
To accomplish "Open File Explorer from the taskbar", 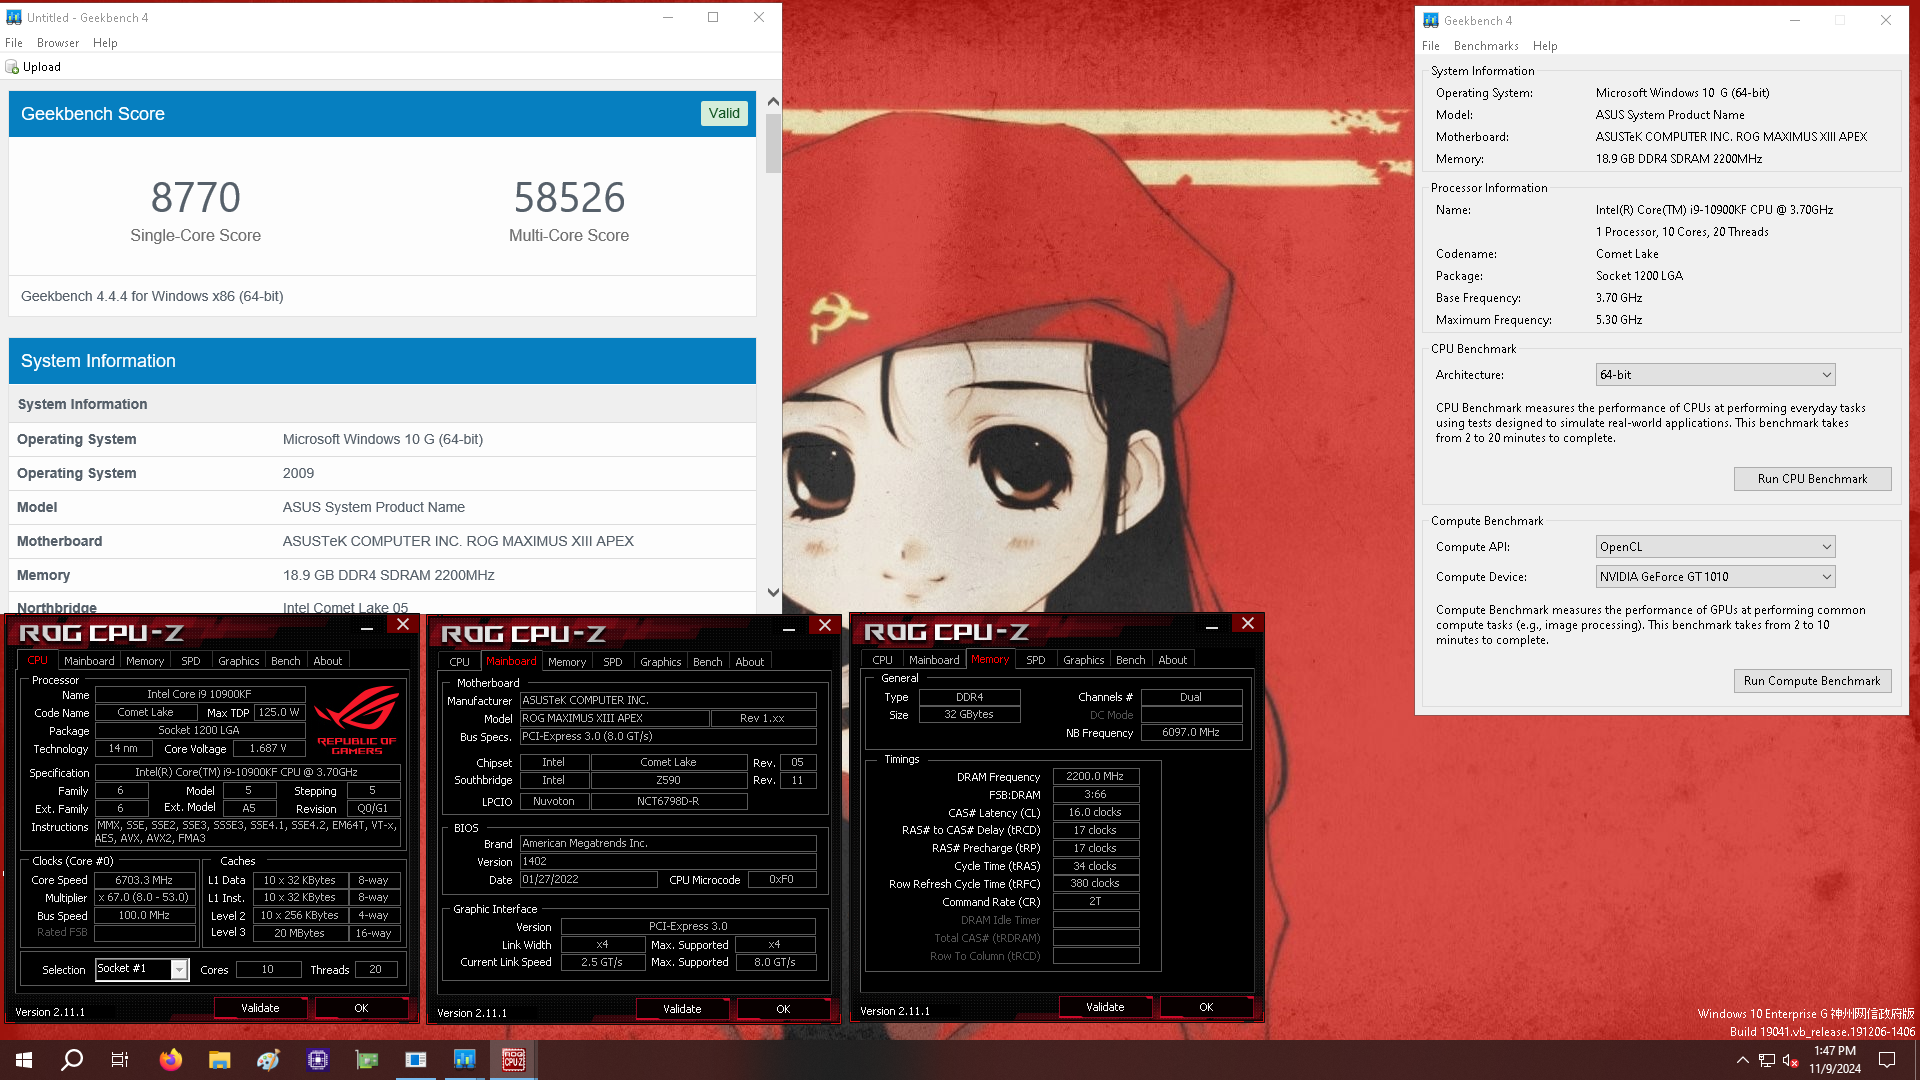I will point(220,1060).
